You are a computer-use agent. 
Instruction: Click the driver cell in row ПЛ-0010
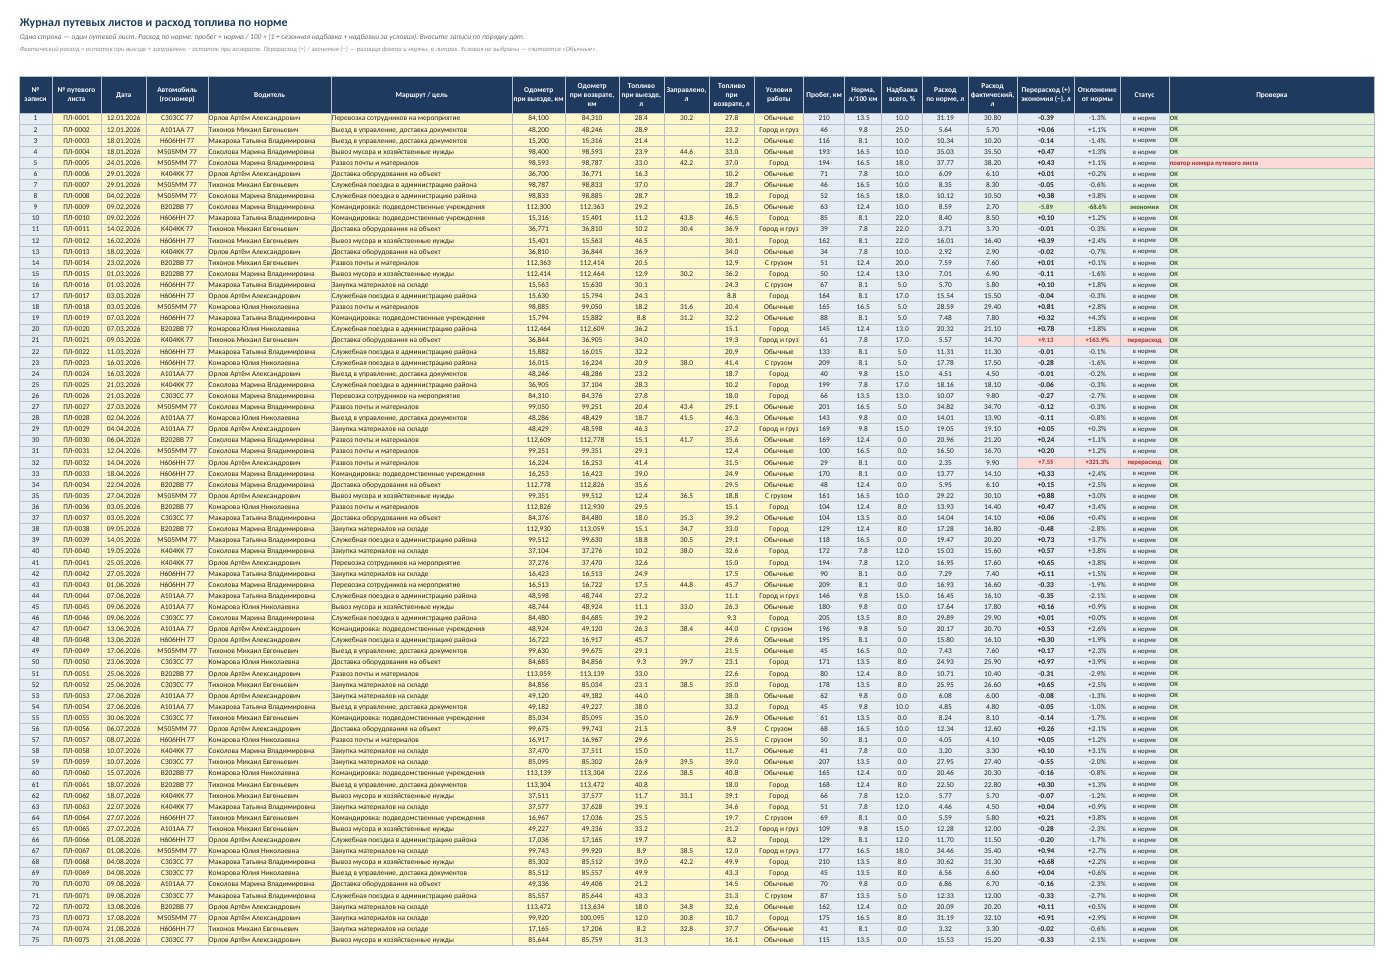click(x=270, y=218)
